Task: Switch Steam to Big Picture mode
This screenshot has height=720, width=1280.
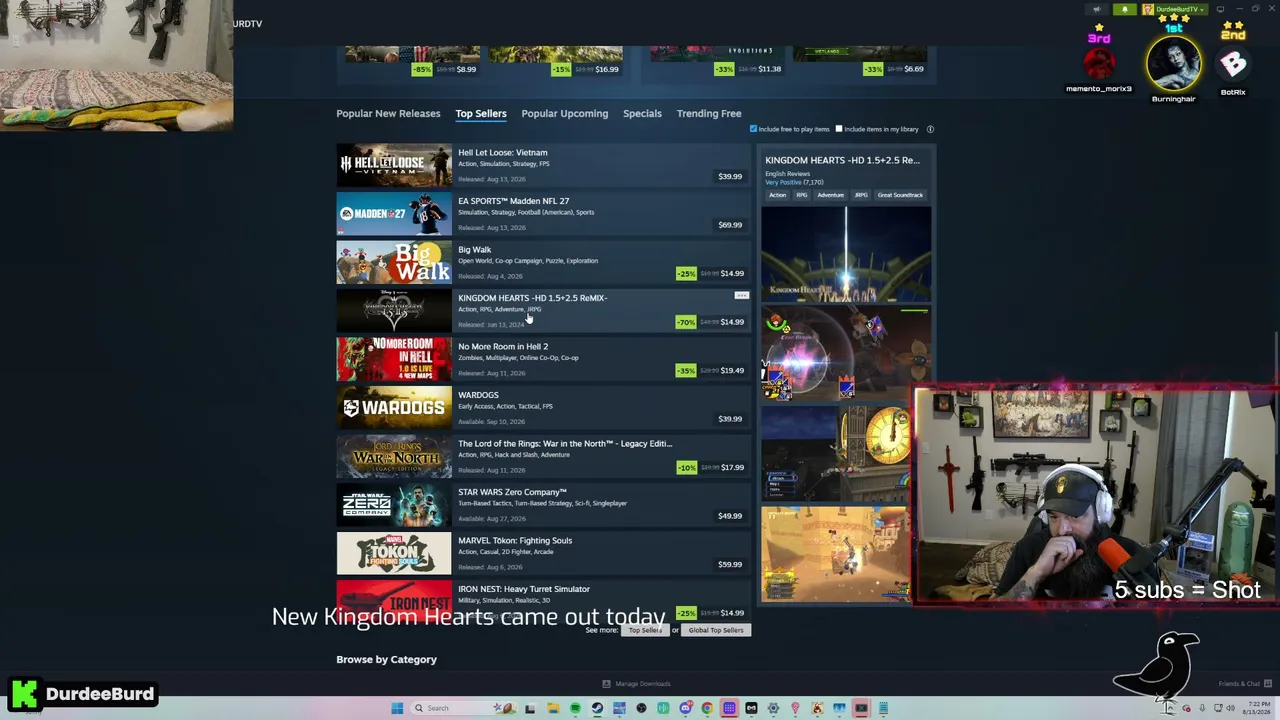Action: pyautogui.click(x=1220, y=10)
